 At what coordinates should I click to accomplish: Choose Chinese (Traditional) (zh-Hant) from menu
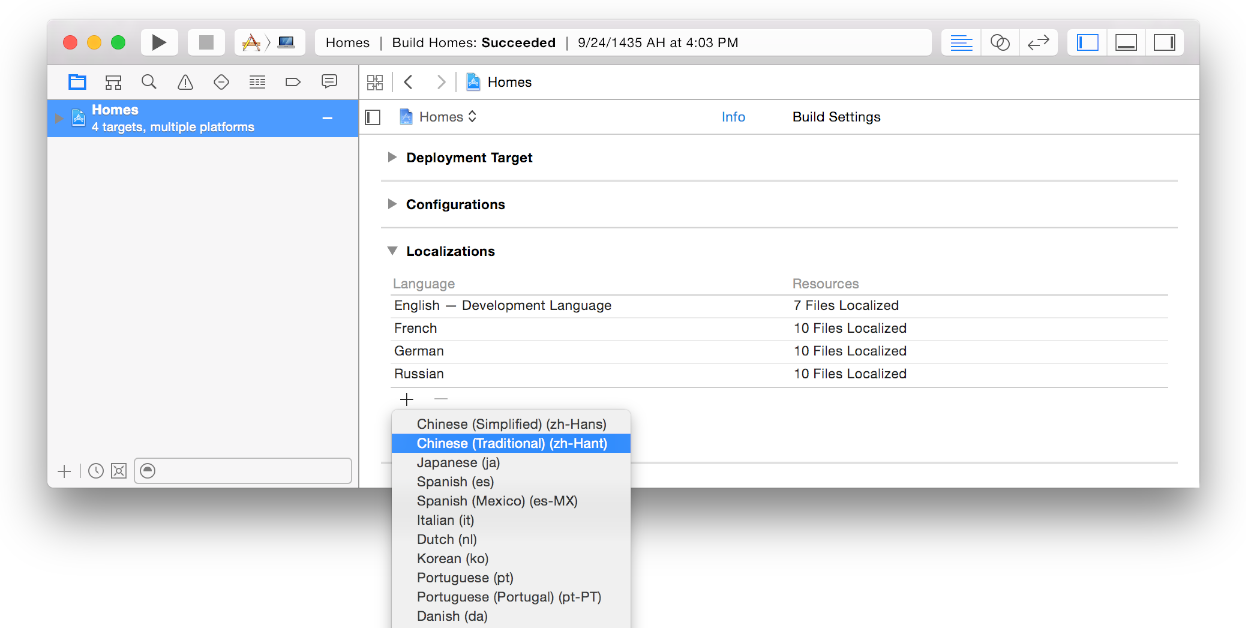click(x=511, y=443)
